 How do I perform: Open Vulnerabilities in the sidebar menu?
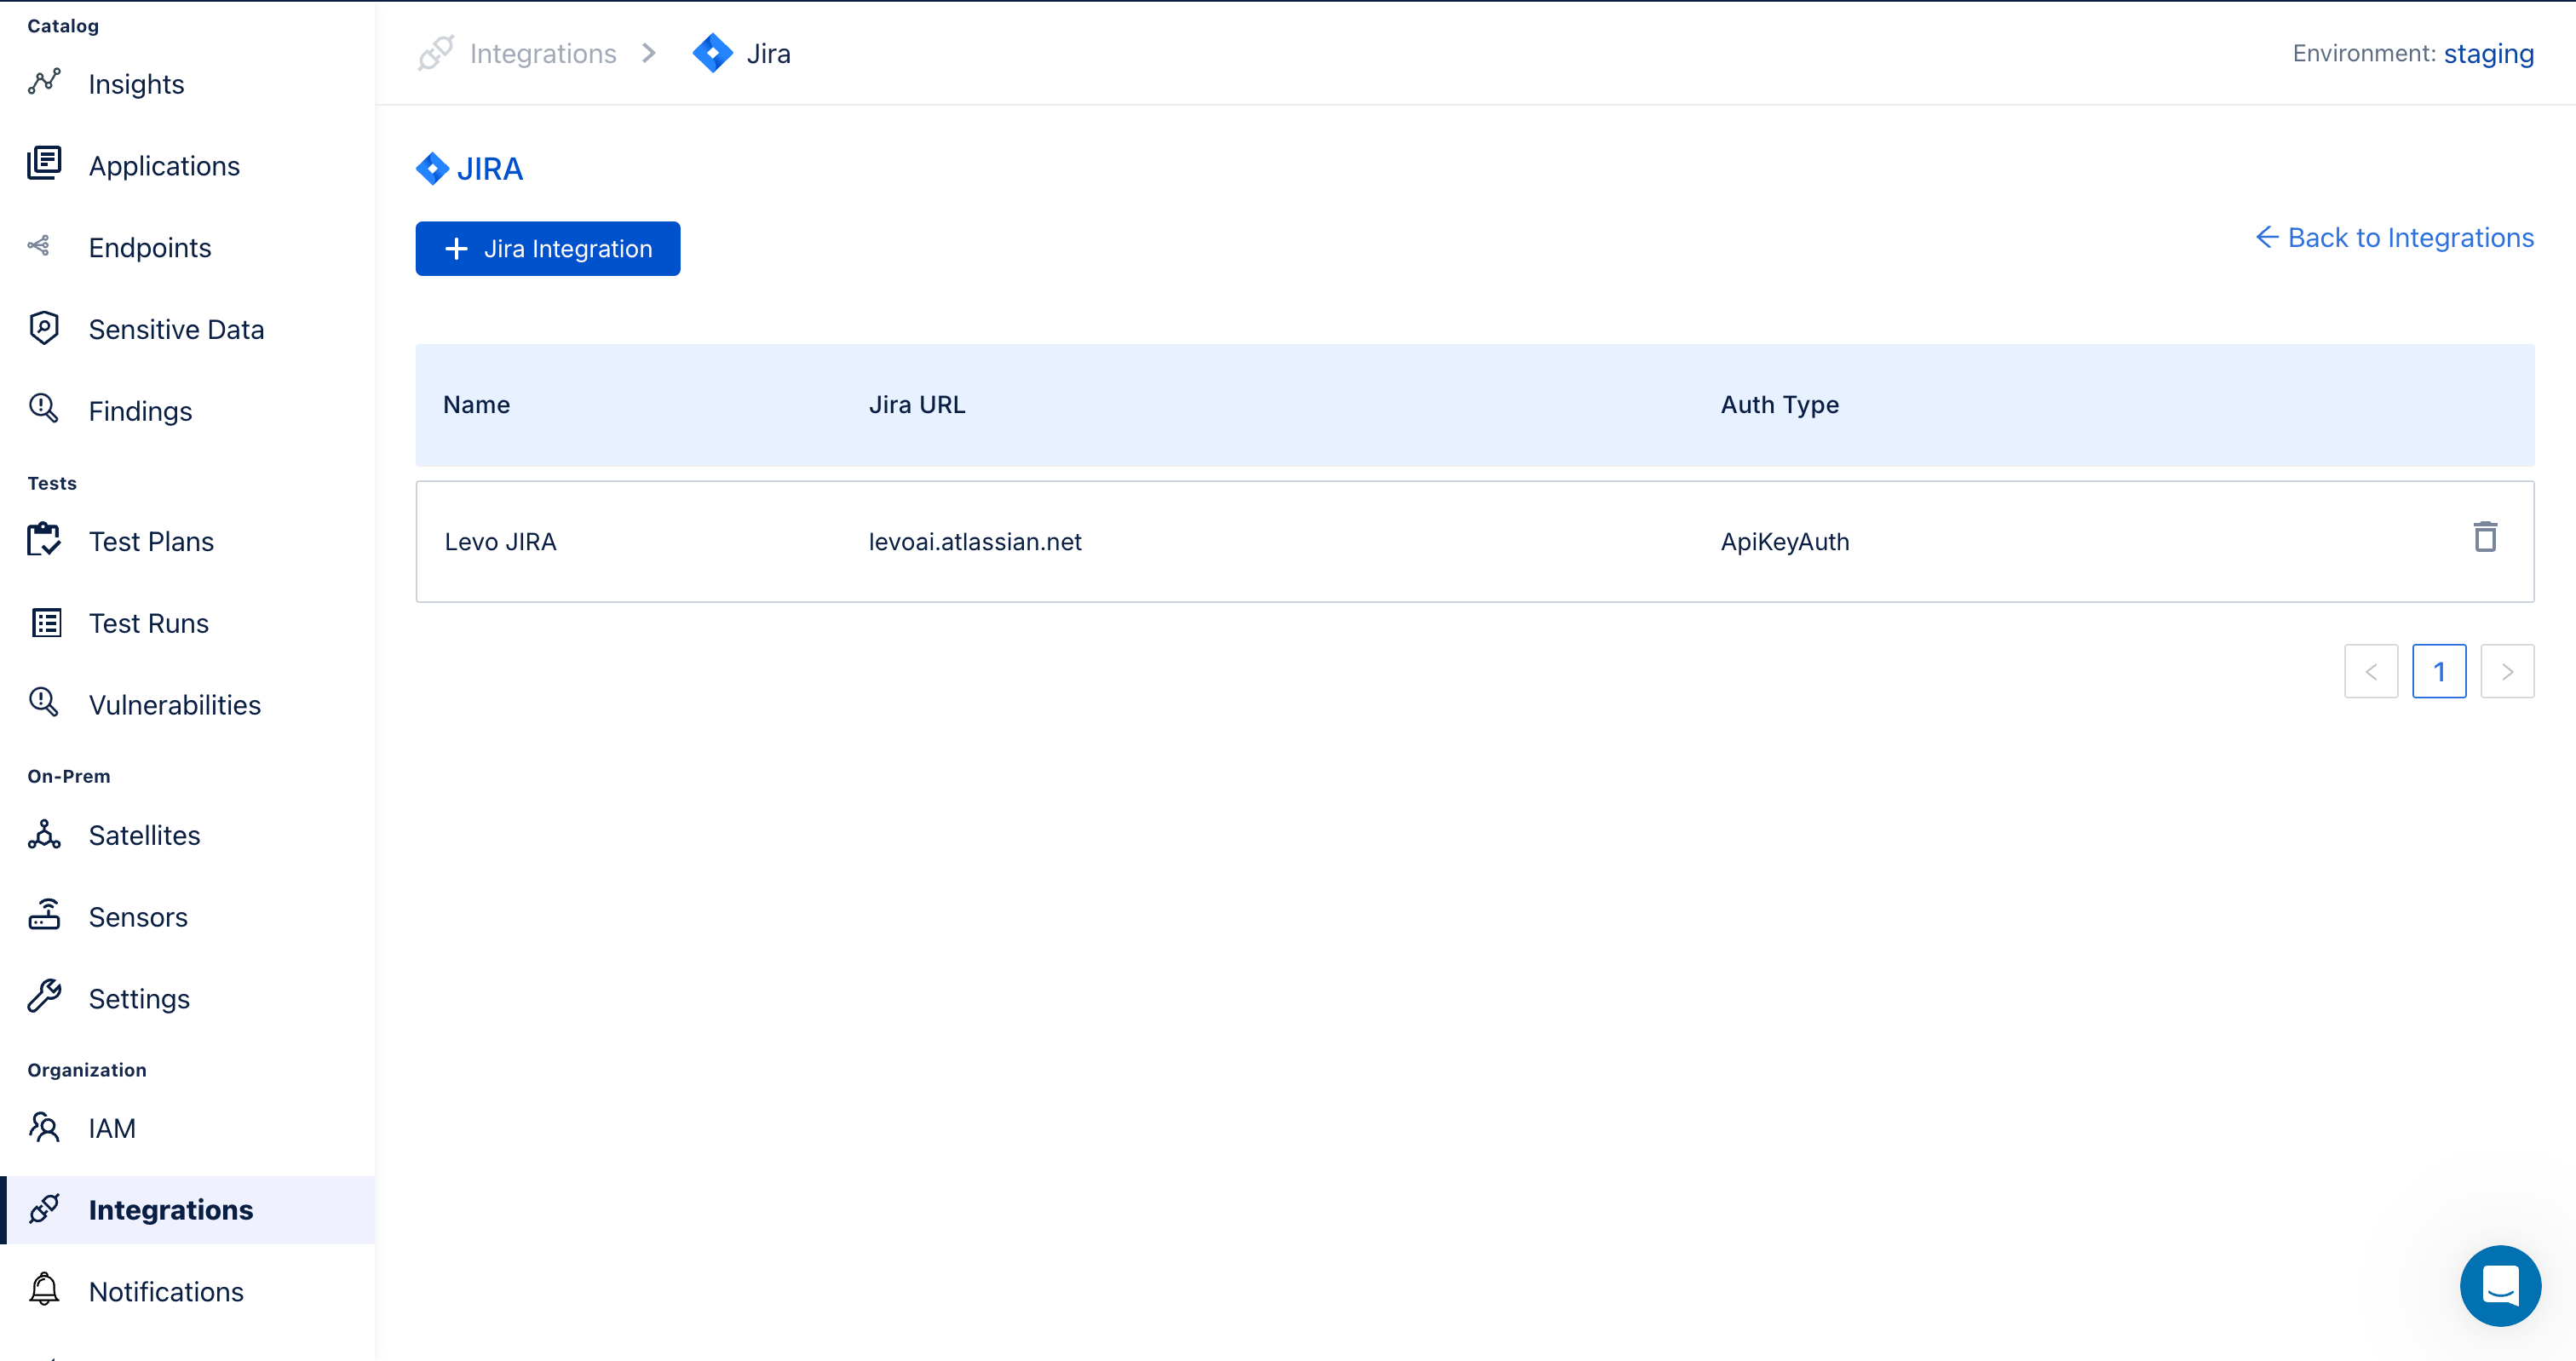pos(174,705)
